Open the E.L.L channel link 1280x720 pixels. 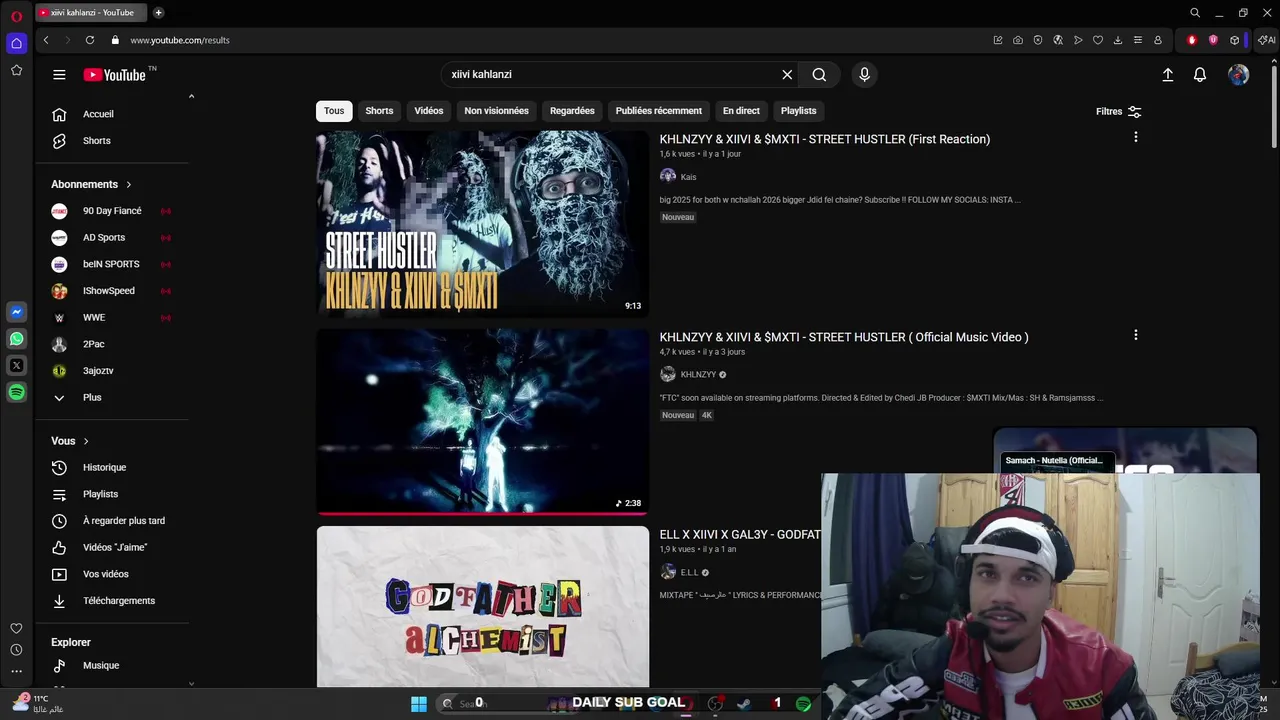click(x=689, y=573)
